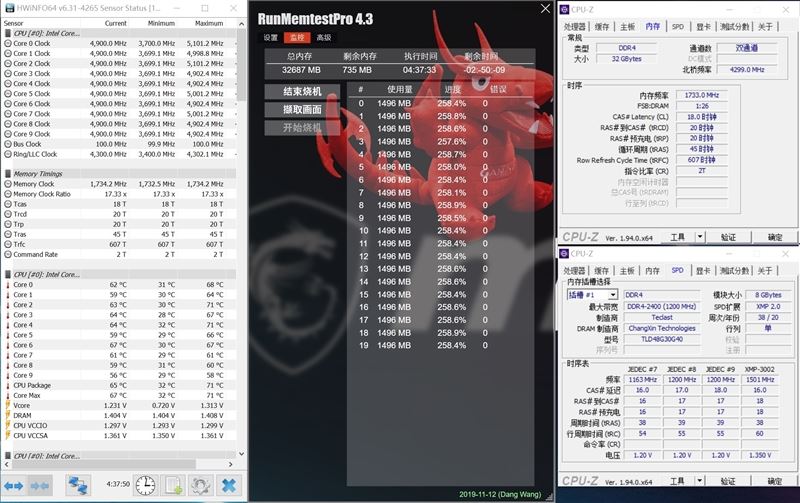Click the lower CPU-Z title bar icon

coord(564,254)
